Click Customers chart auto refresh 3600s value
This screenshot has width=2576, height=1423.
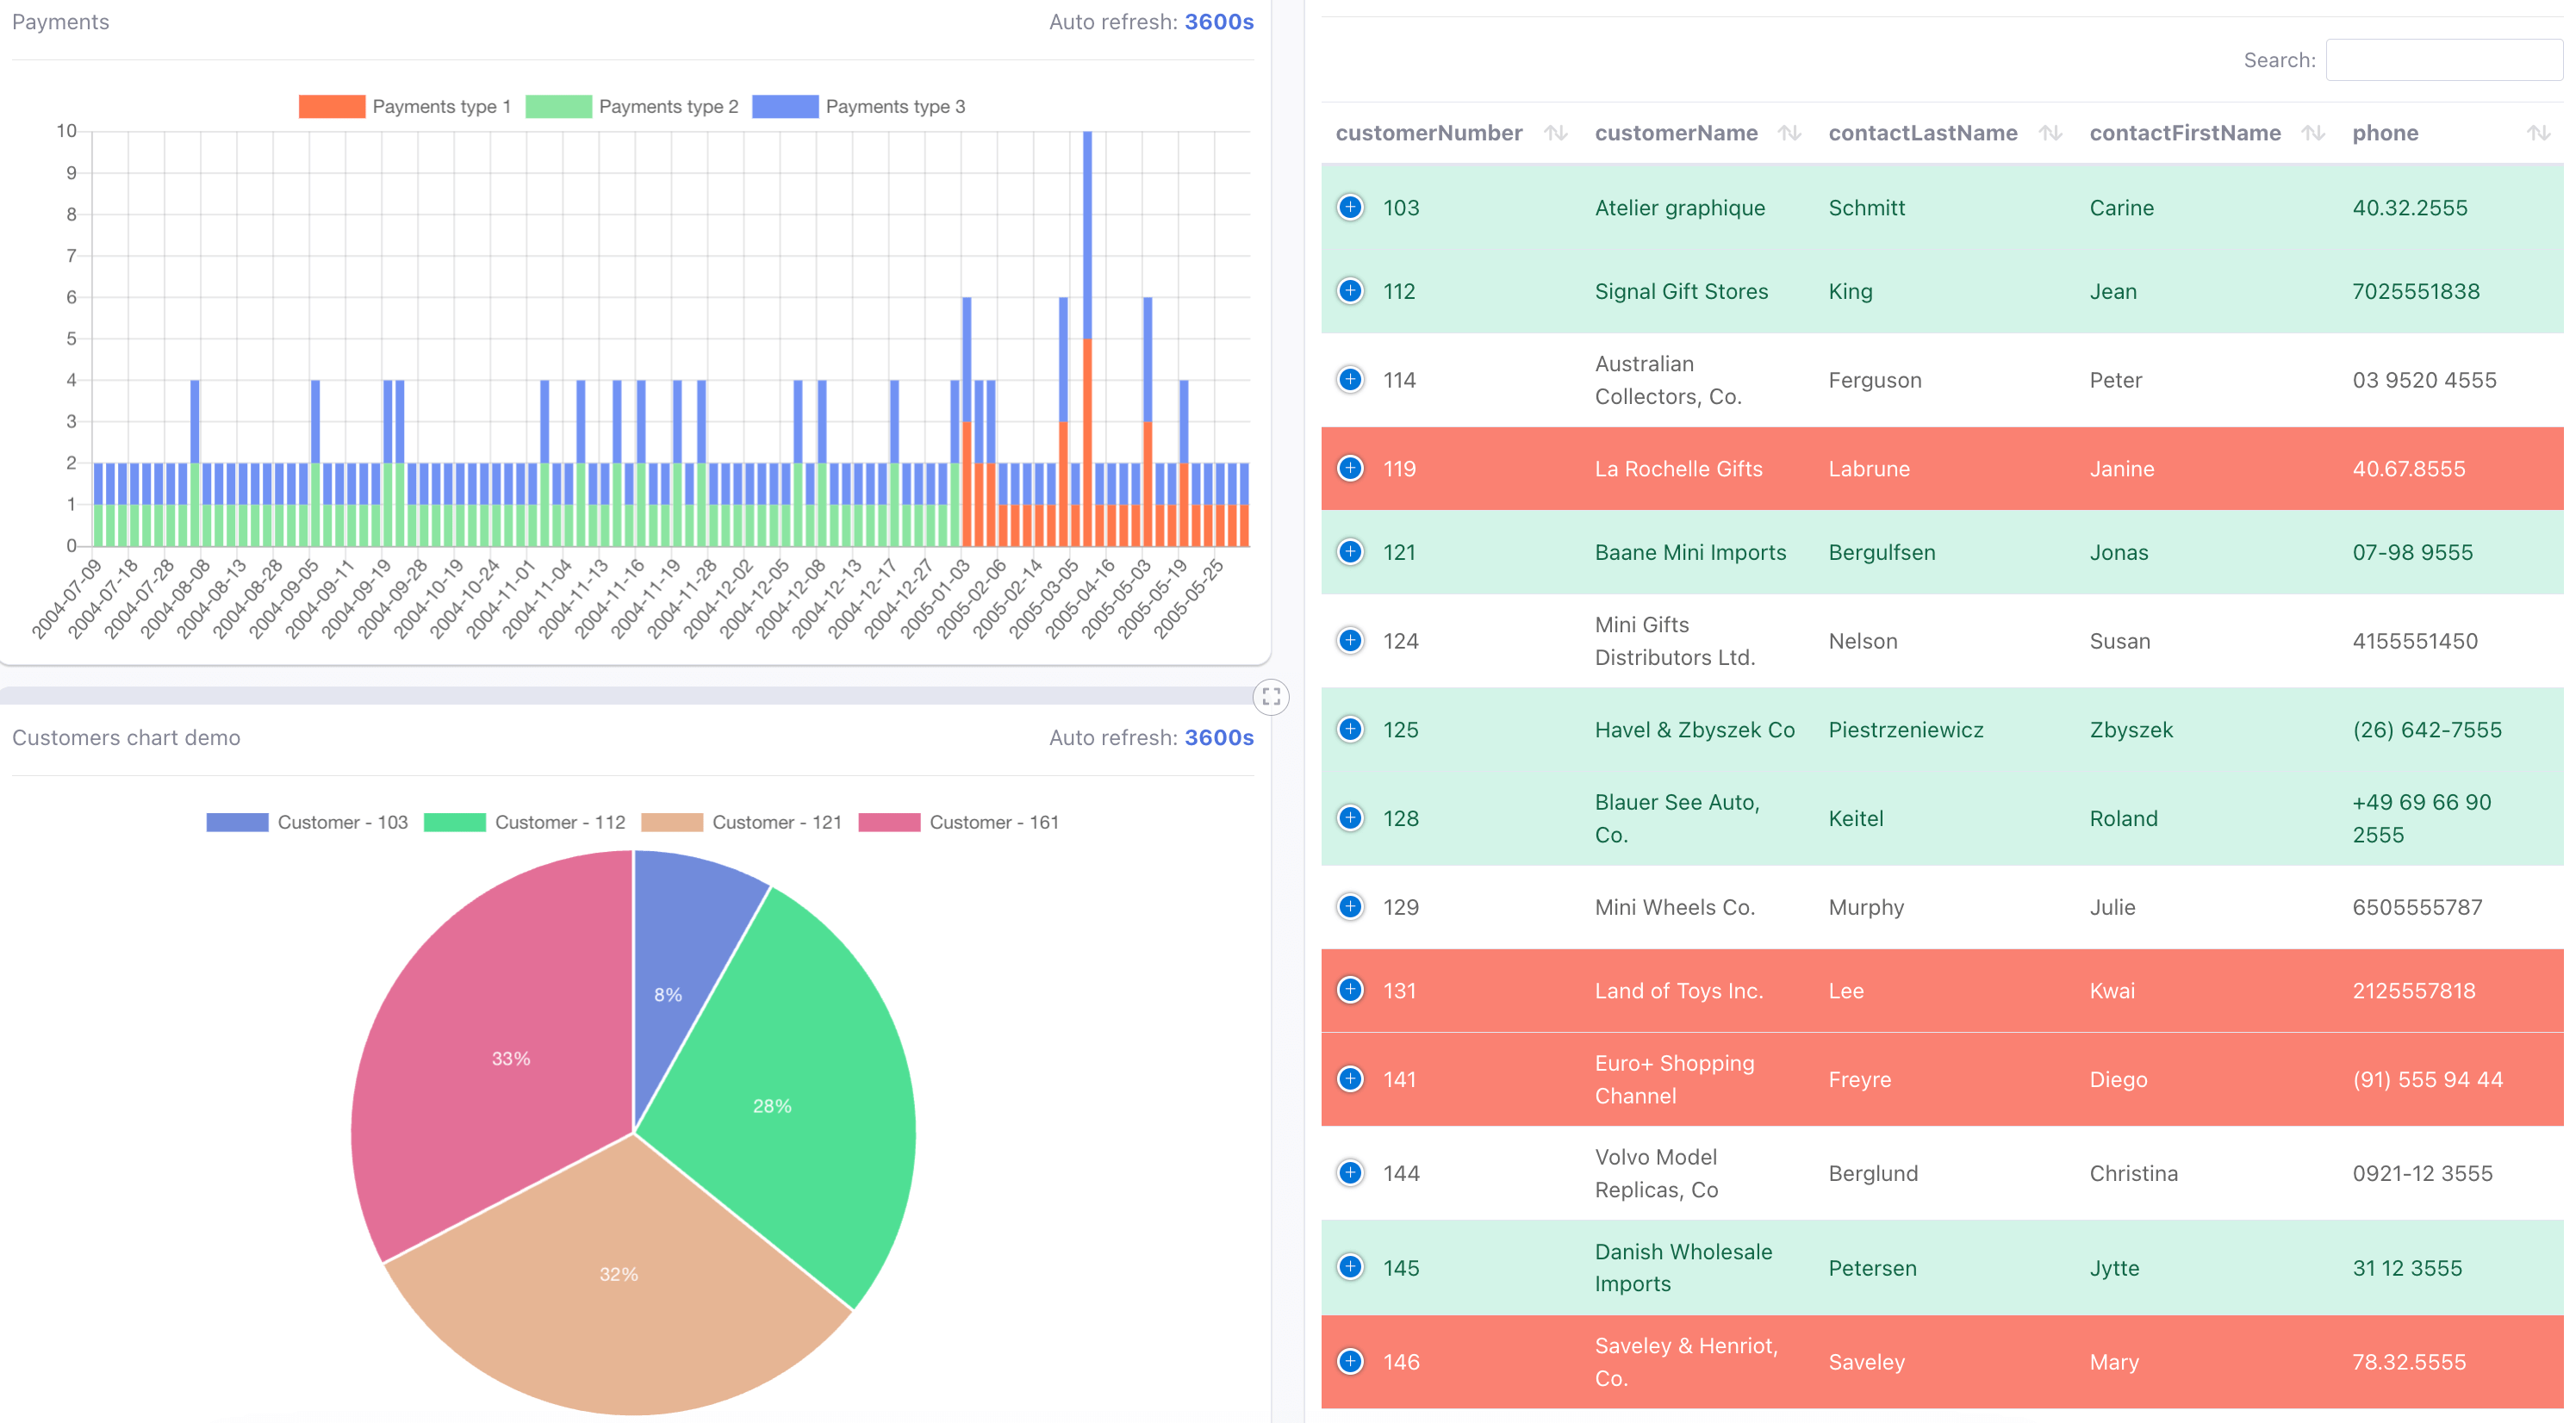coord(1218,737)
